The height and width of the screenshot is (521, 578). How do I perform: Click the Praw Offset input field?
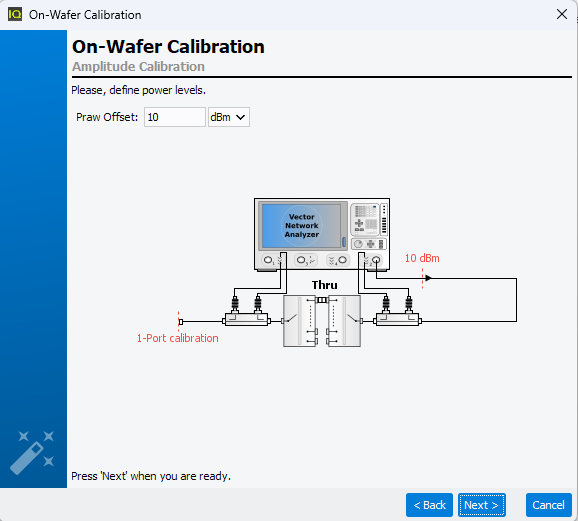pos(175,117)
